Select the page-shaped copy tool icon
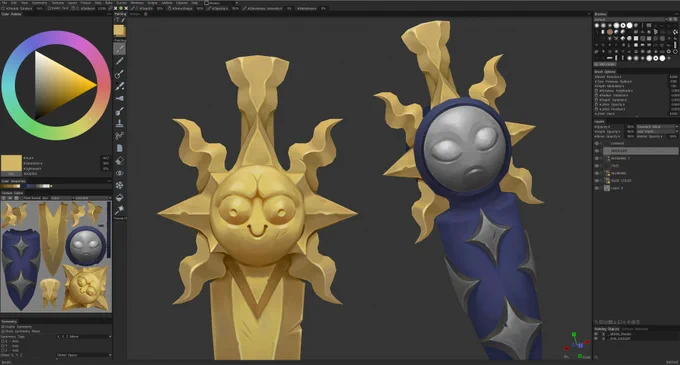The image size is (680, 365). tap(120, 148)
